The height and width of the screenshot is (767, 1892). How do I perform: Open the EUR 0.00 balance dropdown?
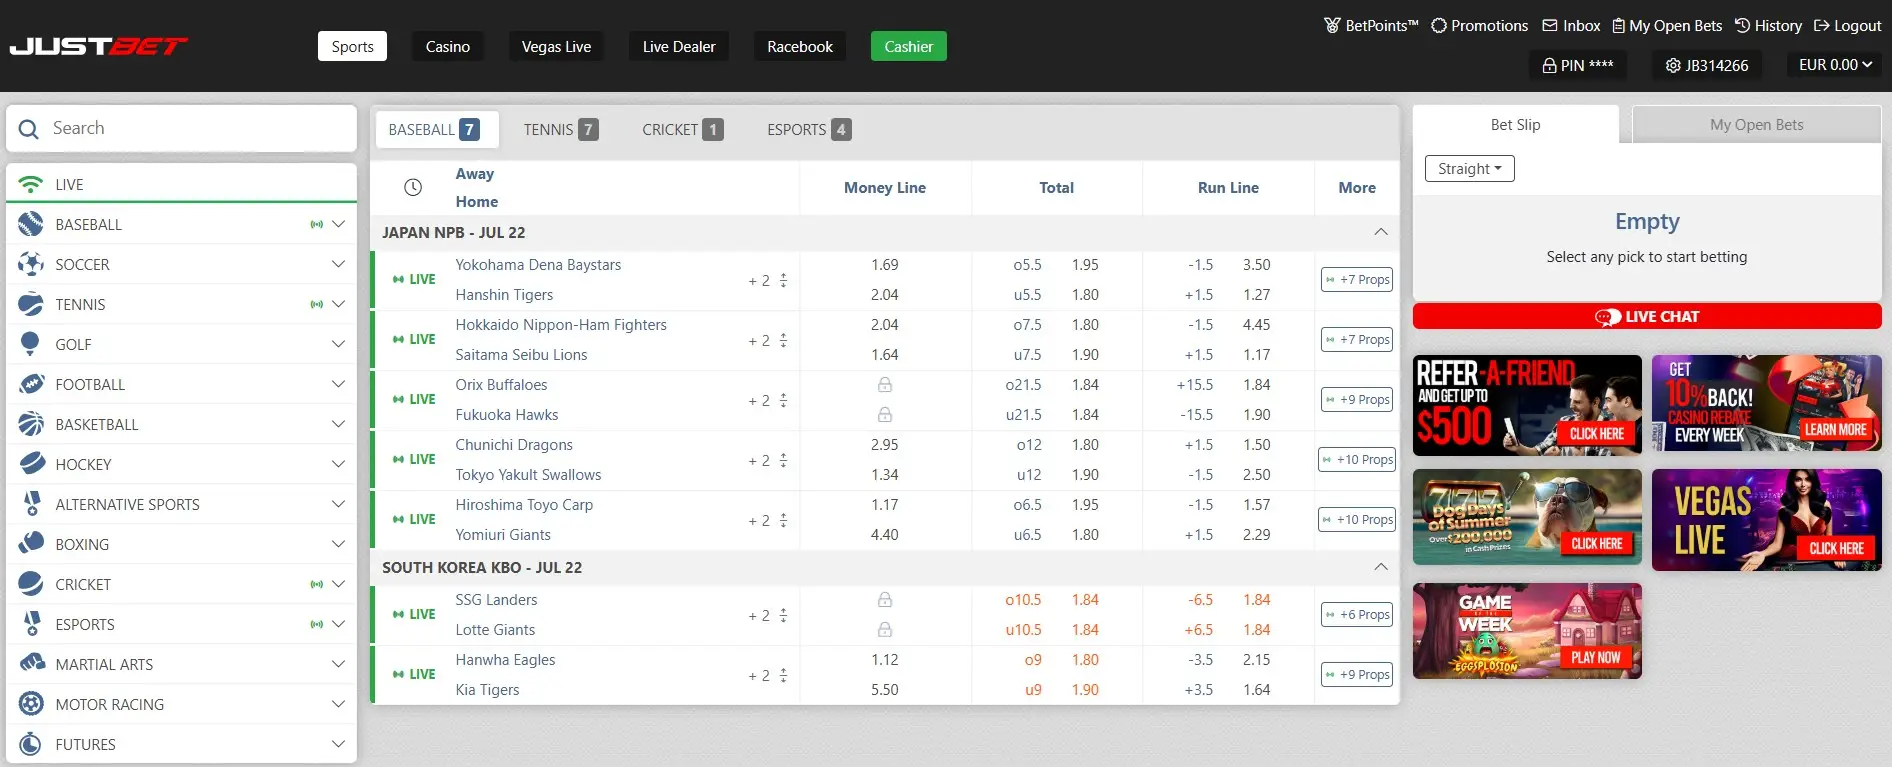coord(1835,65)
